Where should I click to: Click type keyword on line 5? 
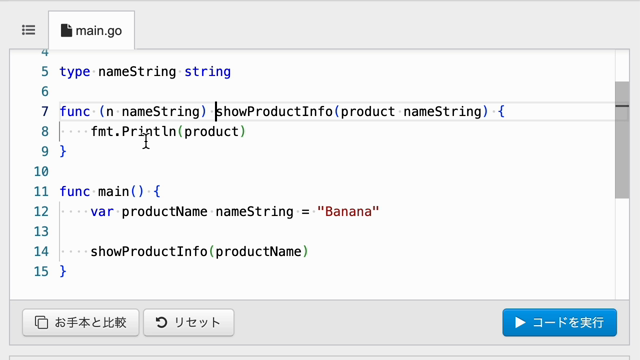75,72
